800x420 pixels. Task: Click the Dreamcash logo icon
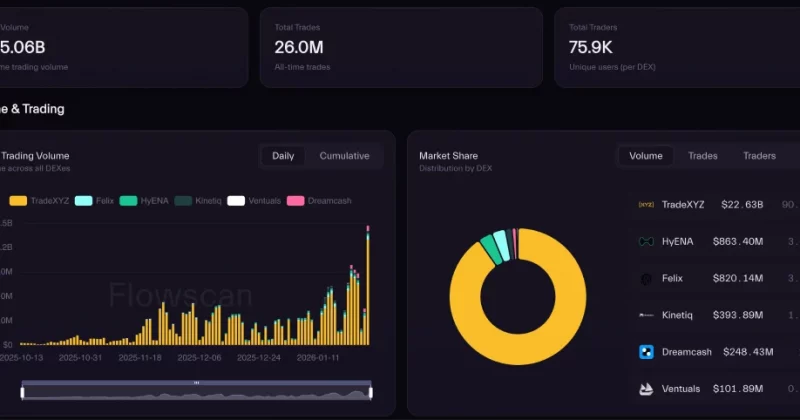[646, 352]
